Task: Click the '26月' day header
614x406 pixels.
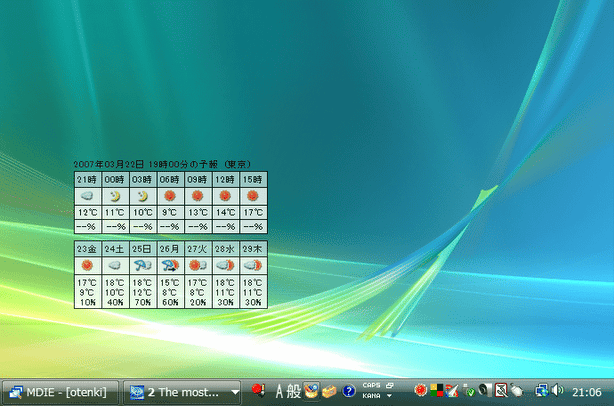Action: [170, 249]
